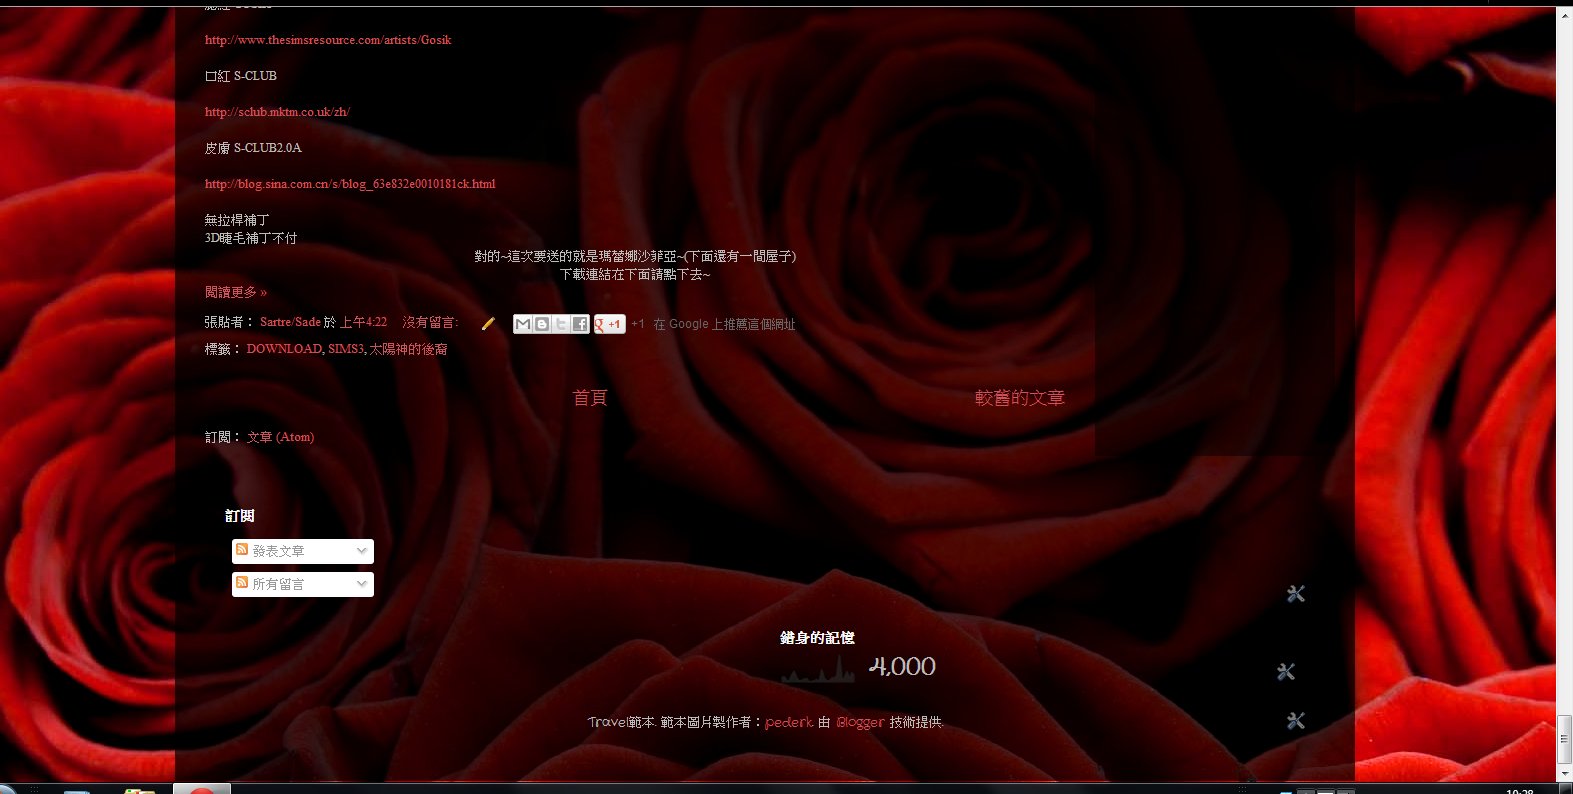The image size is (1573, 794).
Task: Share the post to Twitter
Action: click(560, 324)
